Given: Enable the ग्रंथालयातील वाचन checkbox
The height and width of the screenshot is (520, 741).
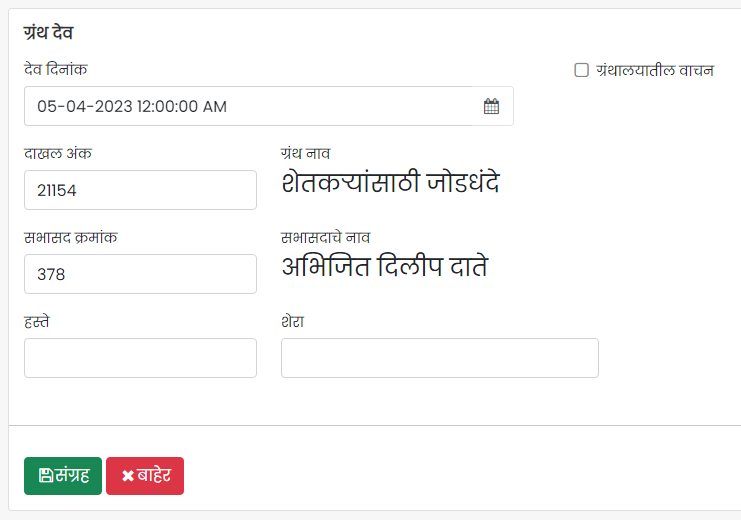Looking at the screenshot, I should tap(581, 70).
